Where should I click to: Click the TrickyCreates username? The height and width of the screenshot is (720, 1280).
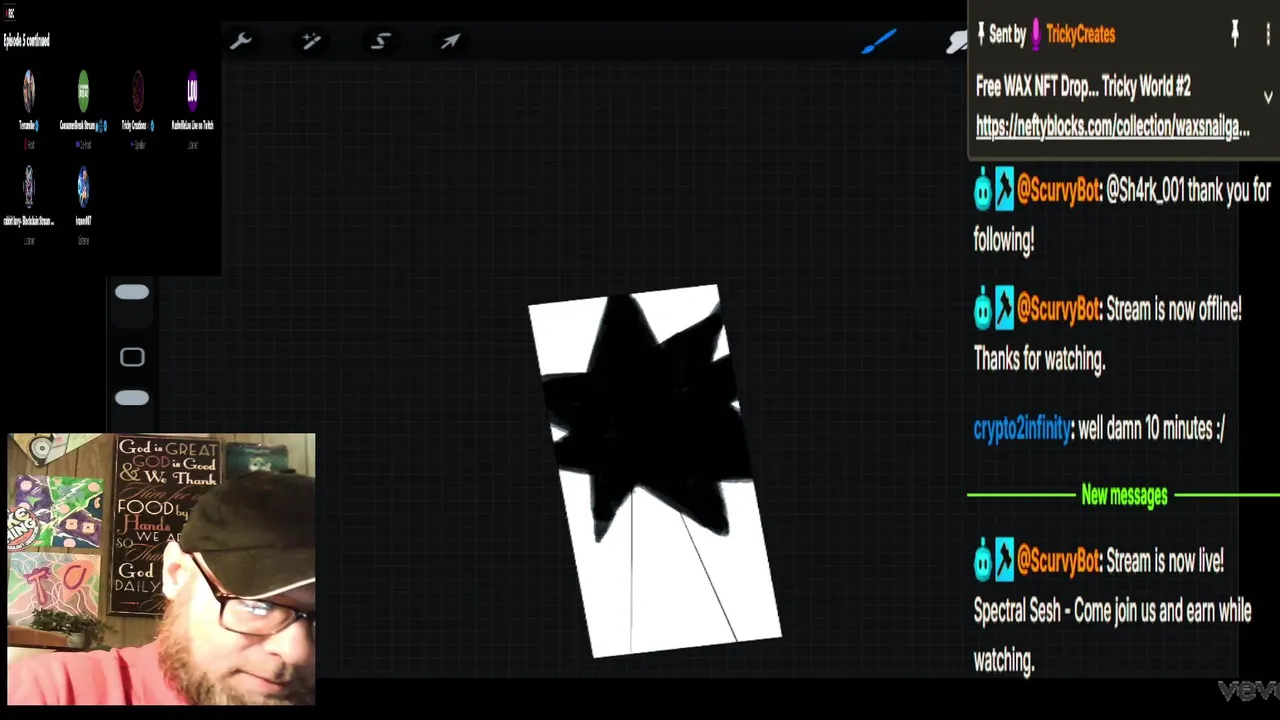tap(1080, 34)
